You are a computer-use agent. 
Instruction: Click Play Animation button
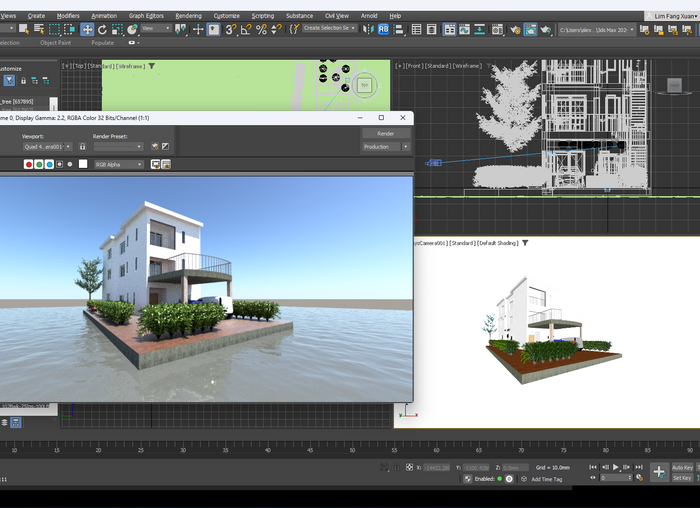(x=616, y=467)
